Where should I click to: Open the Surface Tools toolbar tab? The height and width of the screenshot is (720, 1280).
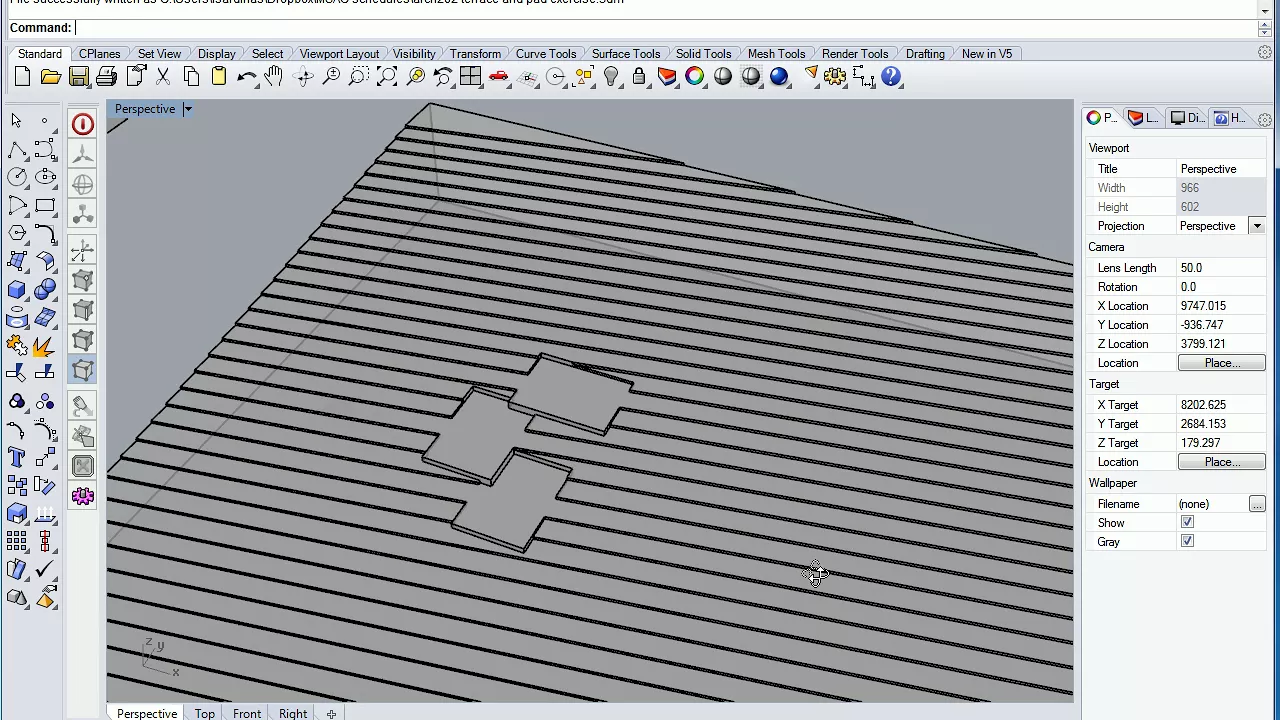[626, 54]
